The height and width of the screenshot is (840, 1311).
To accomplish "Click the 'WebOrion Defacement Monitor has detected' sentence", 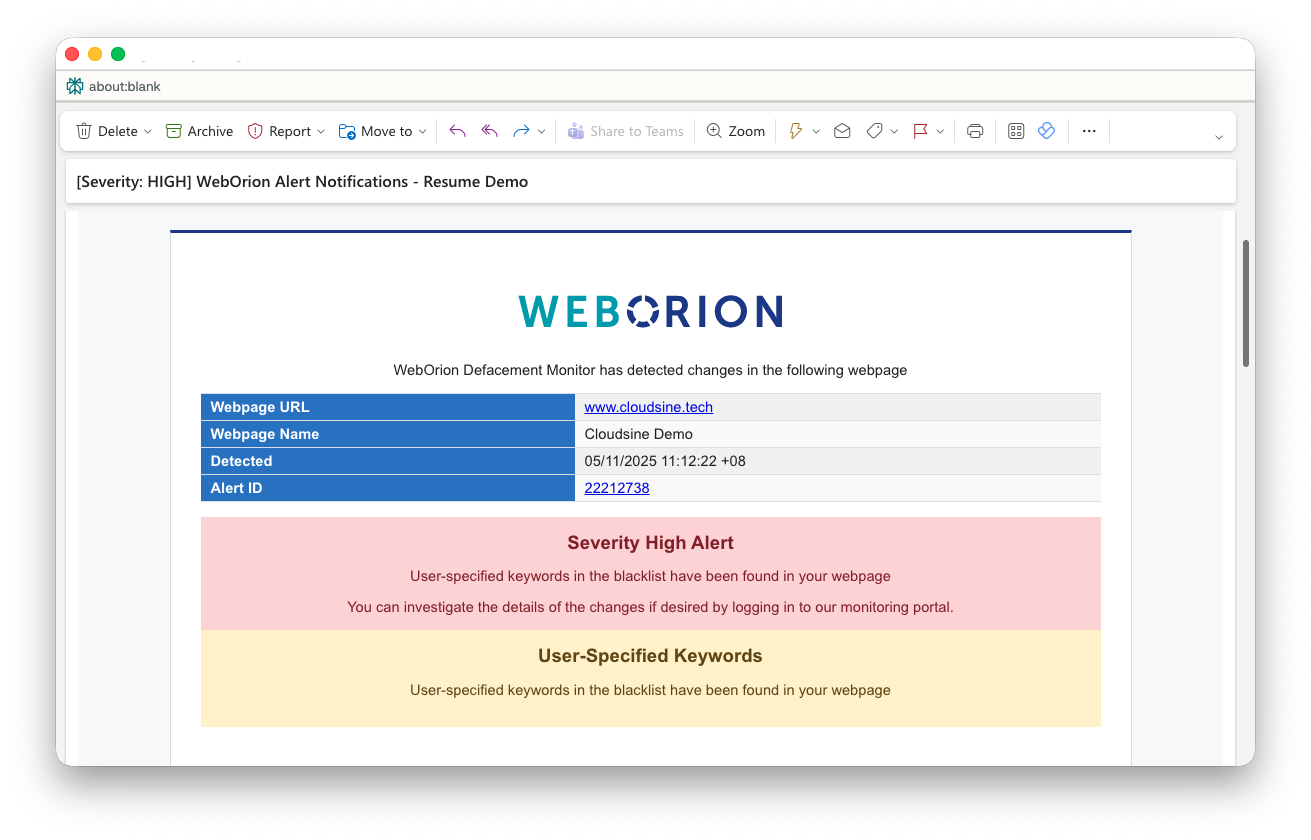I will point(650,370).
